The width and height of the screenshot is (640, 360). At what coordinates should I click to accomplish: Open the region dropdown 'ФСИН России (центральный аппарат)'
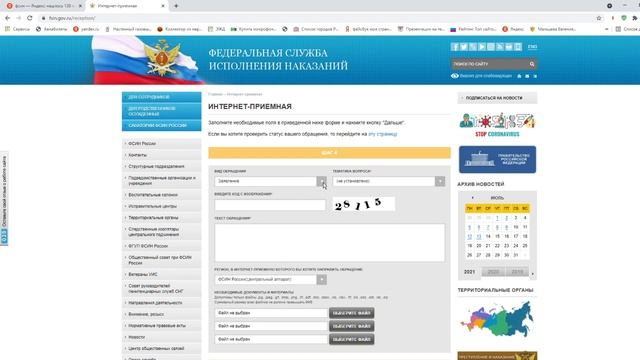(x=271, y=280)
